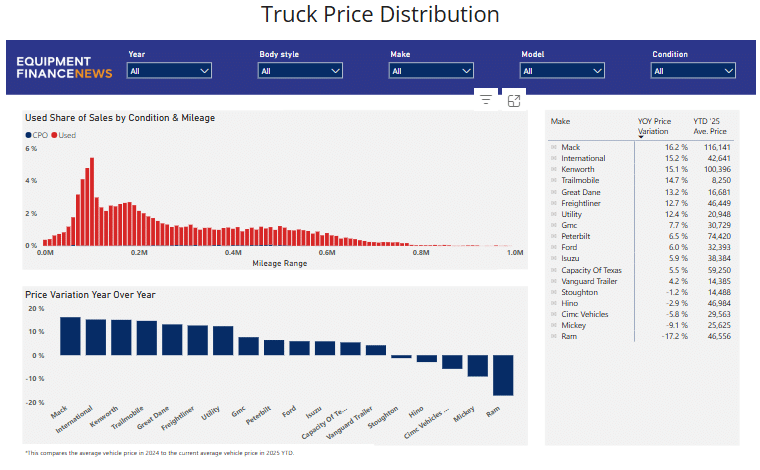This screenshot has width=760, height=470.
Task: Open the Year dropdown filter
Action: click(x=169, y=71)
